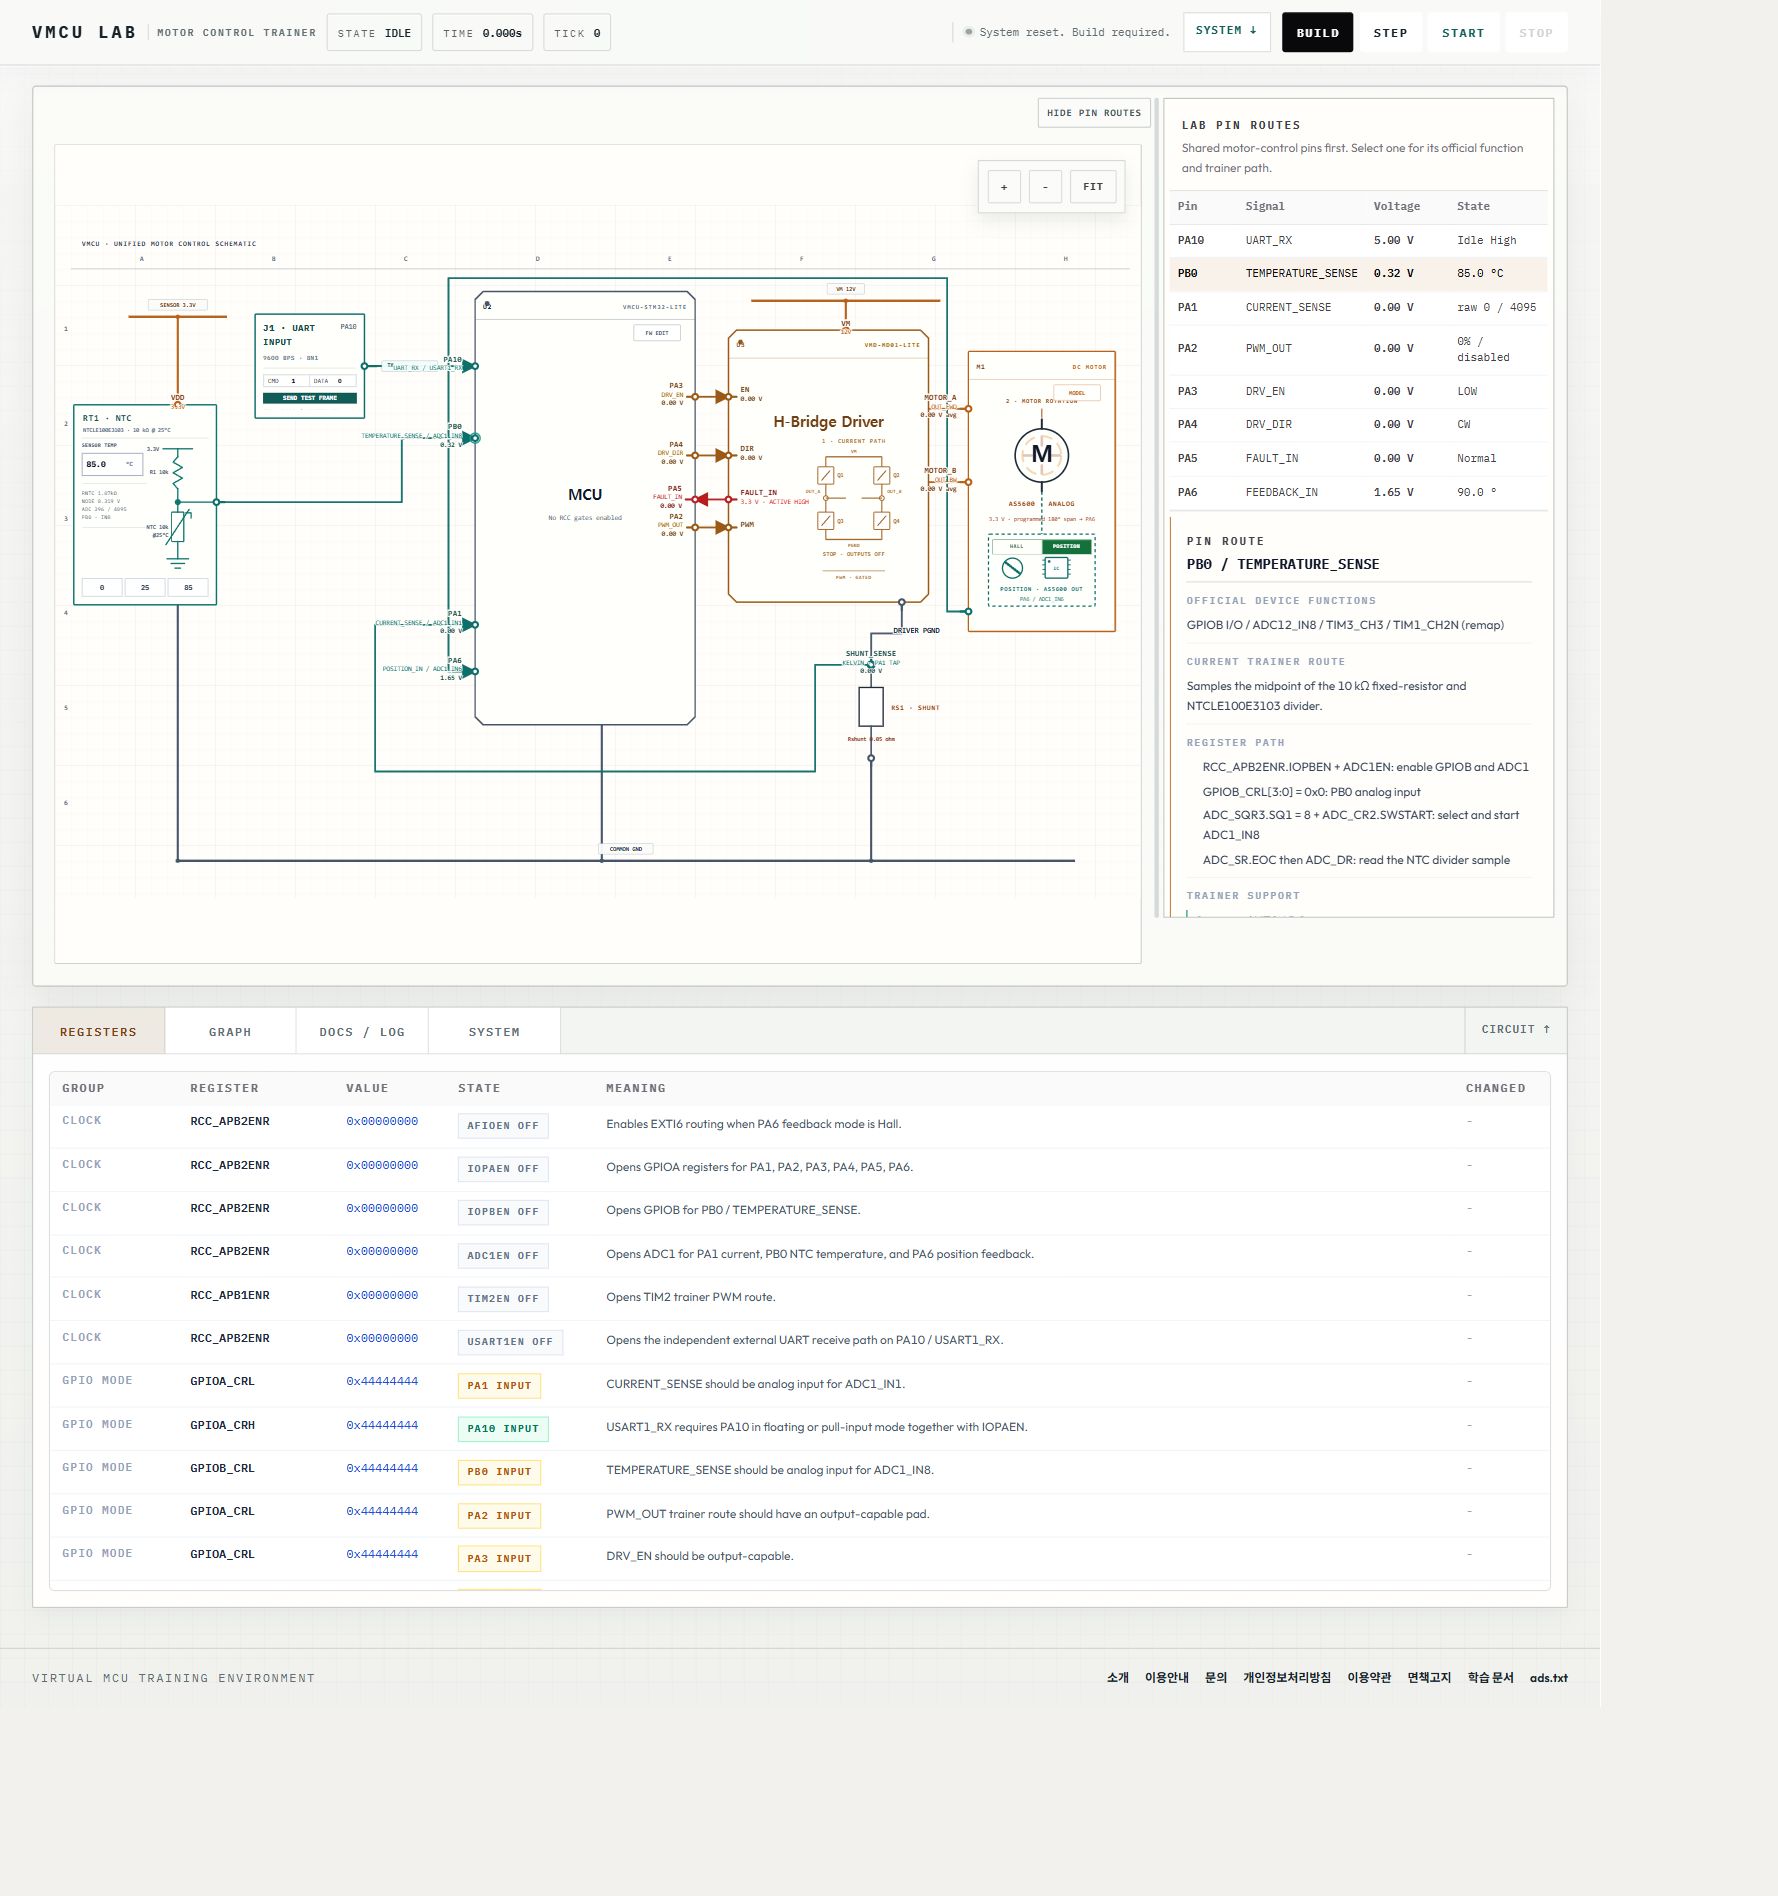Set NTC sensor preset to 85
The image size is (1778, 1896).
pyautogui.click(x=188, y=587)
